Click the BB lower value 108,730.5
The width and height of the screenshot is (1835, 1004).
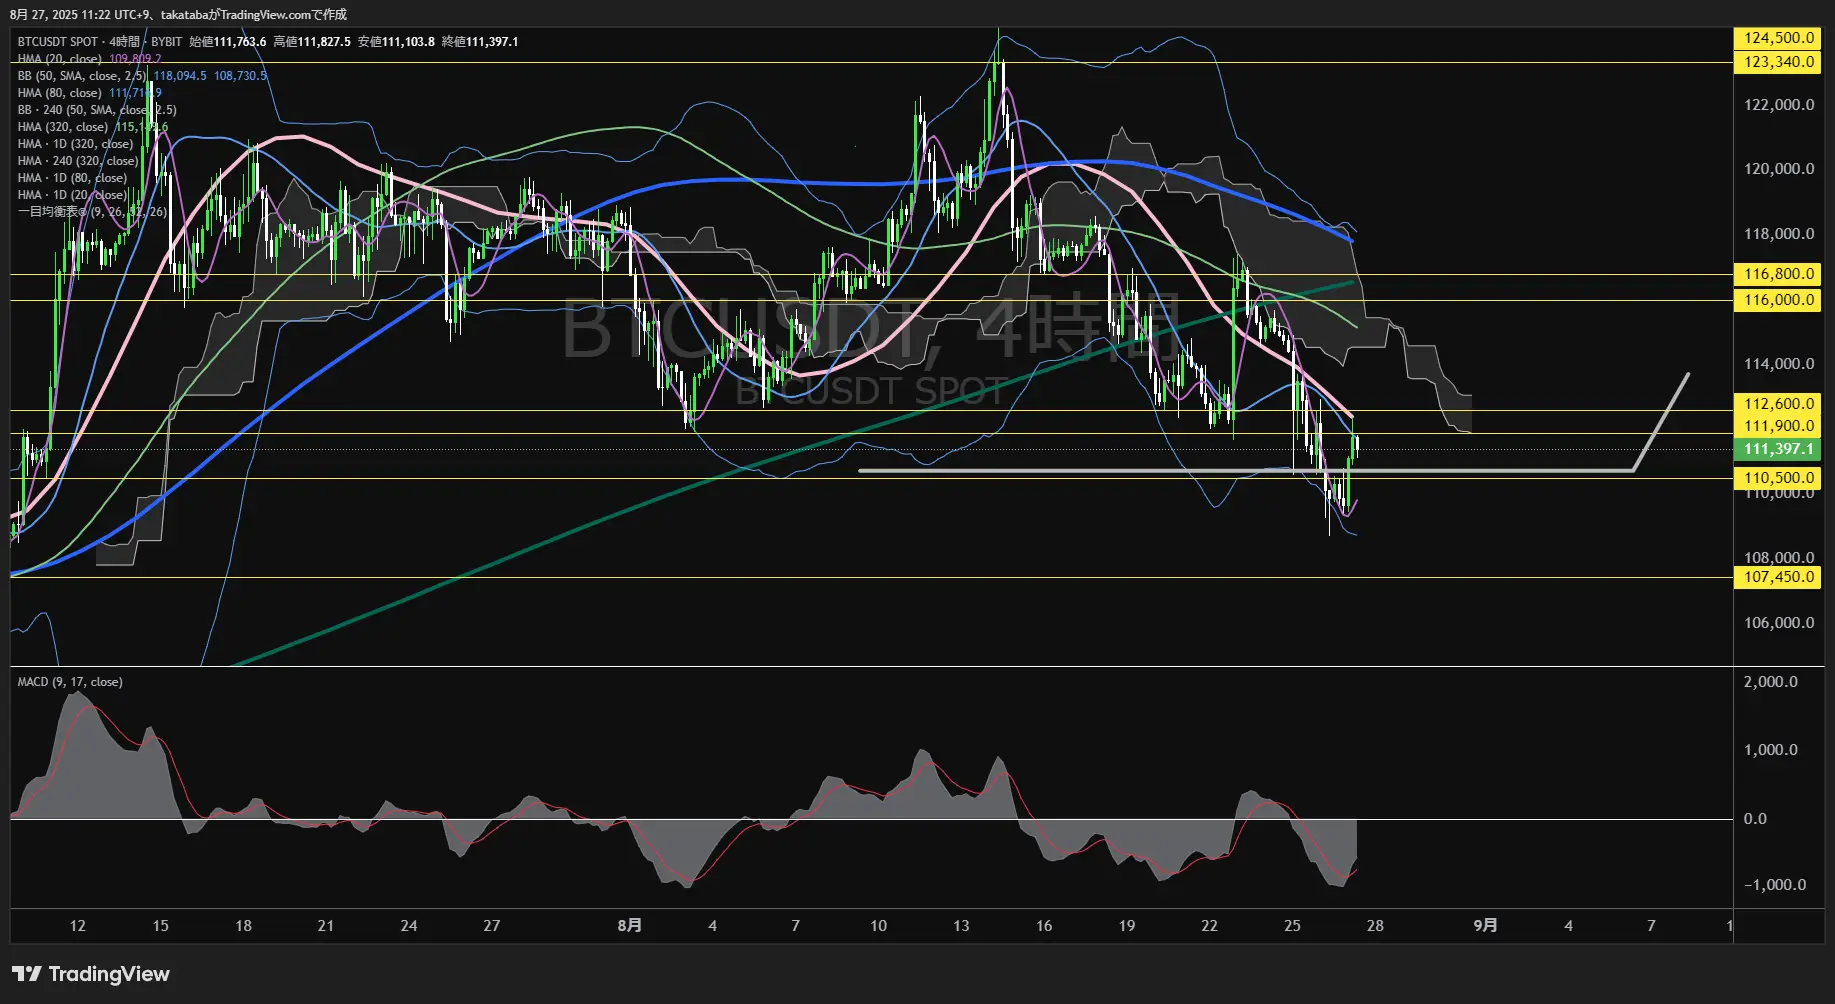click(240, 76)
